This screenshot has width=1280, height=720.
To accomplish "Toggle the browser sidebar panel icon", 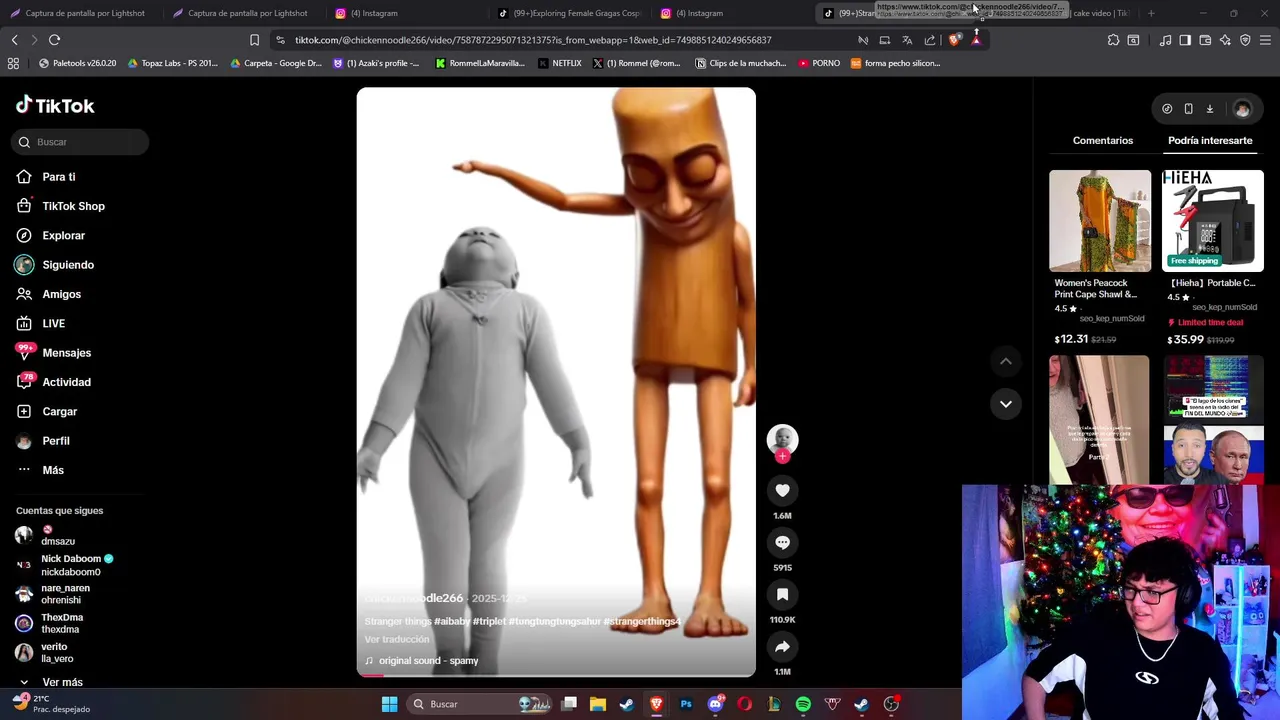I will coord(1185,40).
